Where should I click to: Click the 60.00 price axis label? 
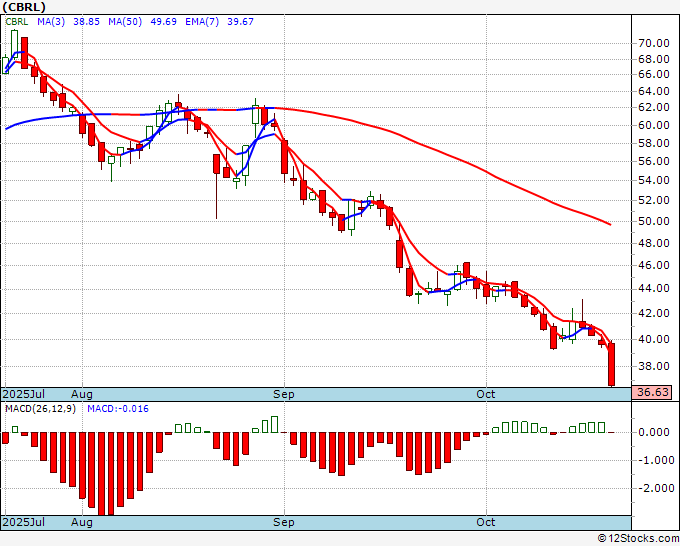point(654,125)
